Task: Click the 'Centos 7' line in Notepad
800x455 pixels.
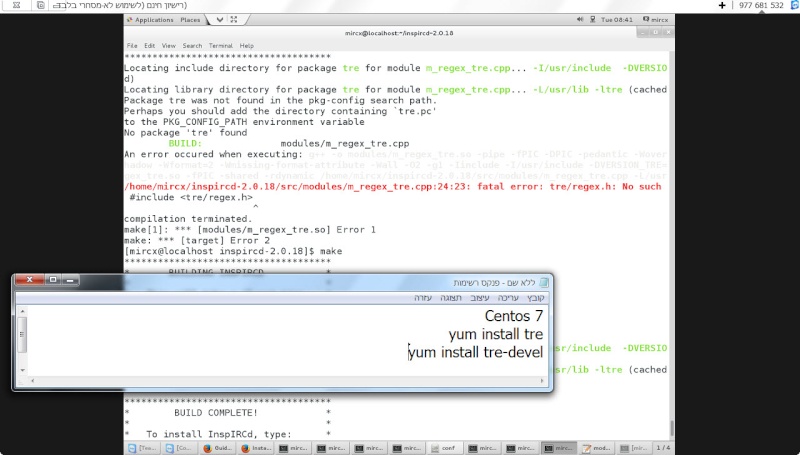Action: (513, 316)
